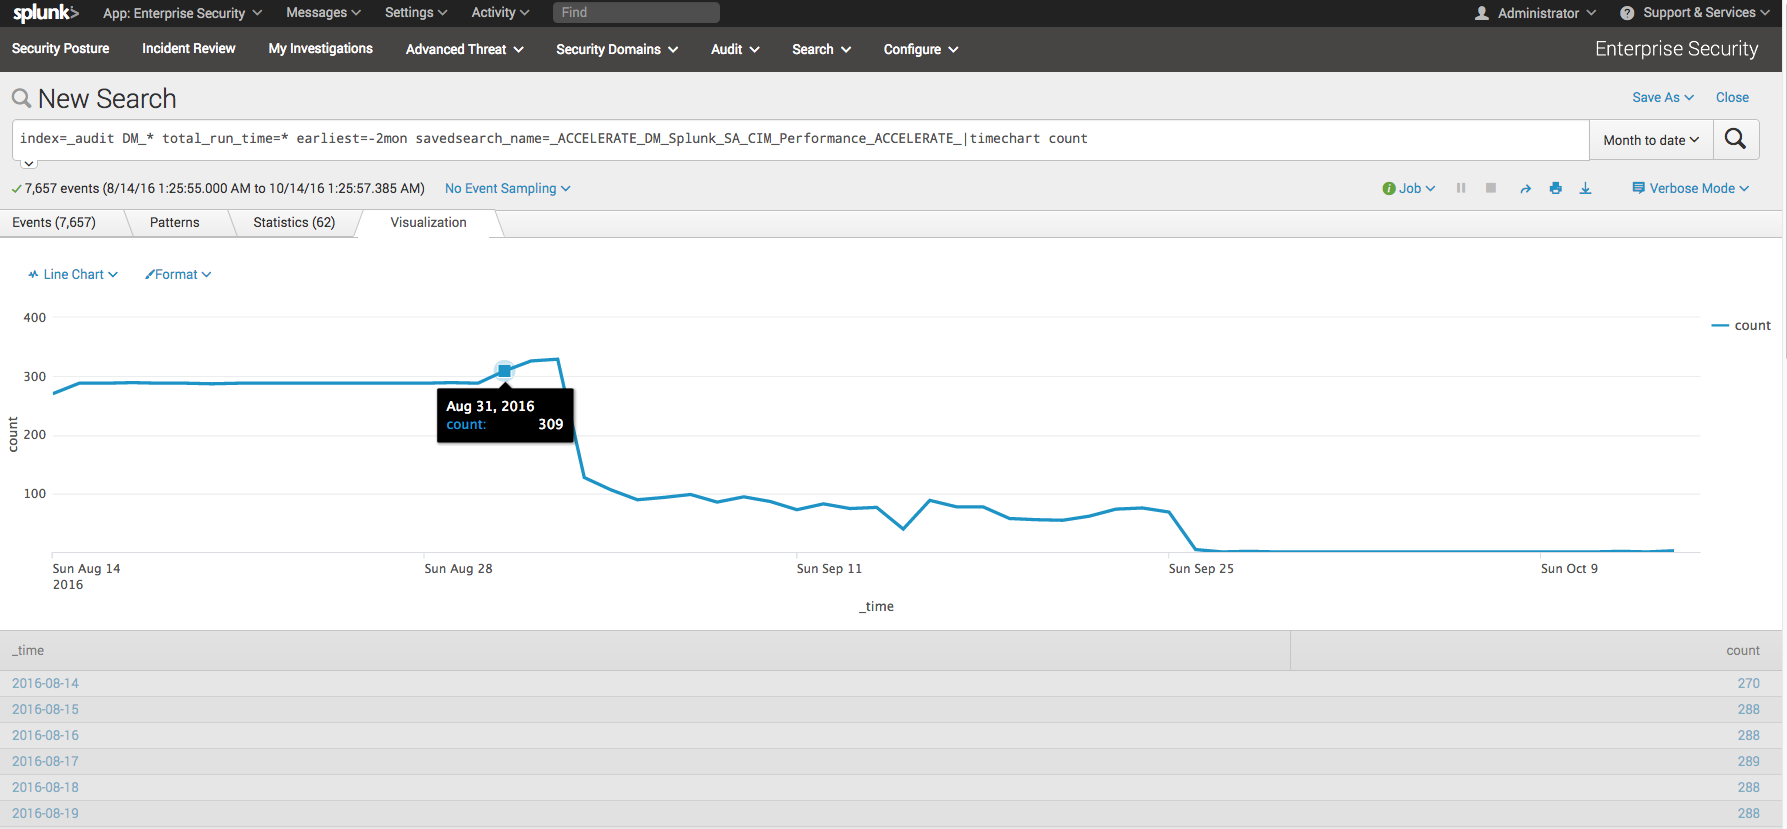Click the Splunk logo
The width and height of the screenshot is (1787, 829).
[x=45, y=13]
